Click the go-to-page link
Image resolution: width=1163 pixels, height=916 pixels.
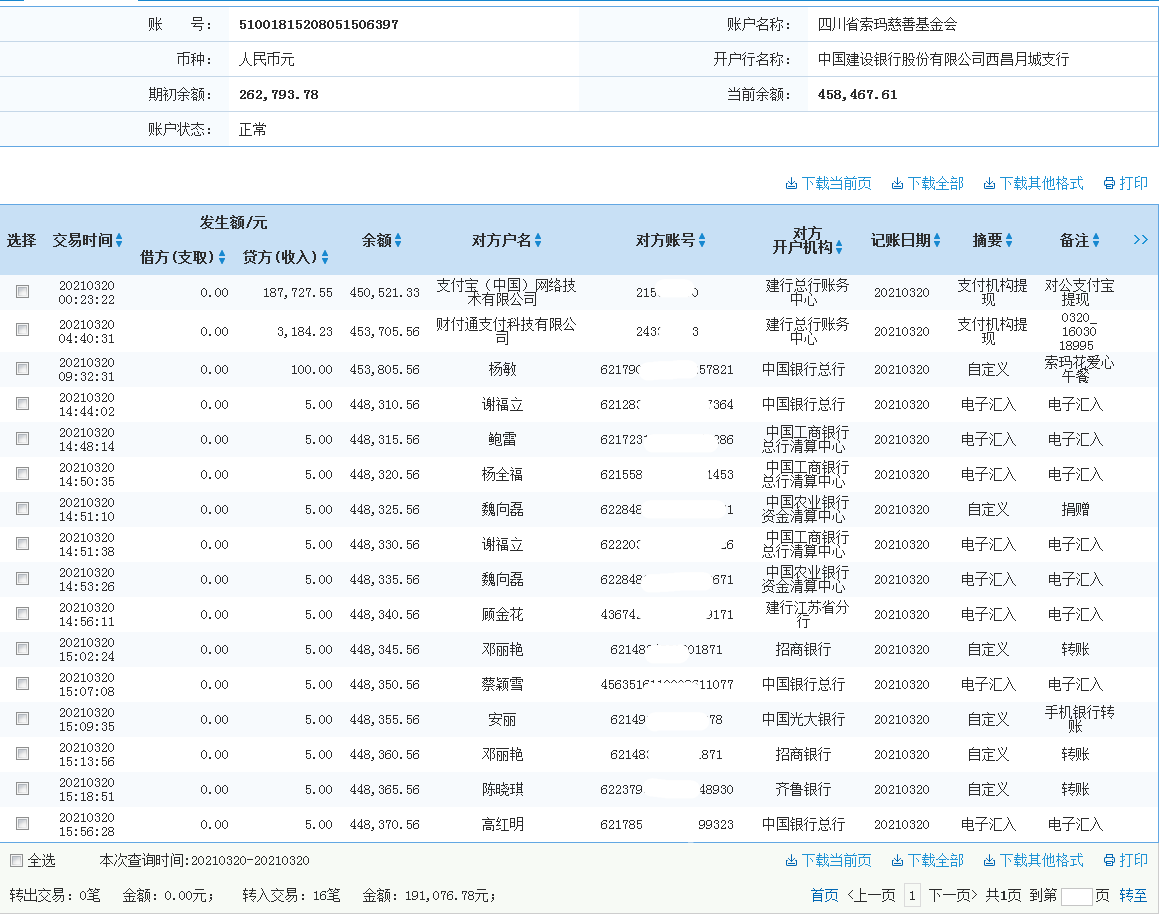[x=1133, y=895]
